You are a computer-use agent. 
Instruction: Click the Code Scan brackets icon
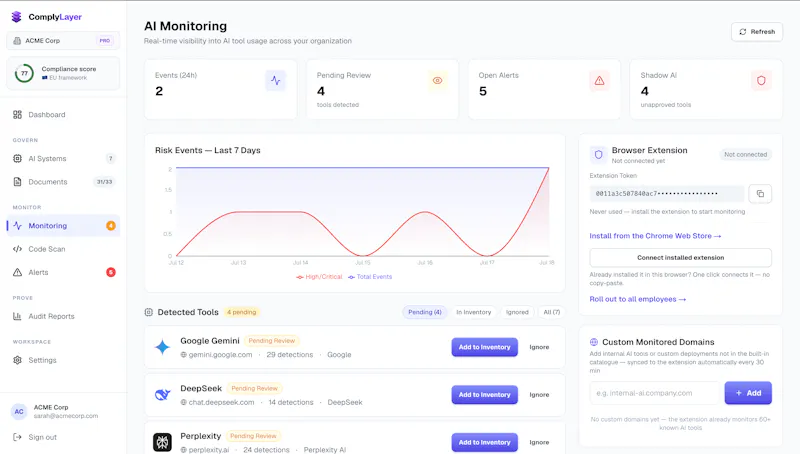tap(17, 249)
